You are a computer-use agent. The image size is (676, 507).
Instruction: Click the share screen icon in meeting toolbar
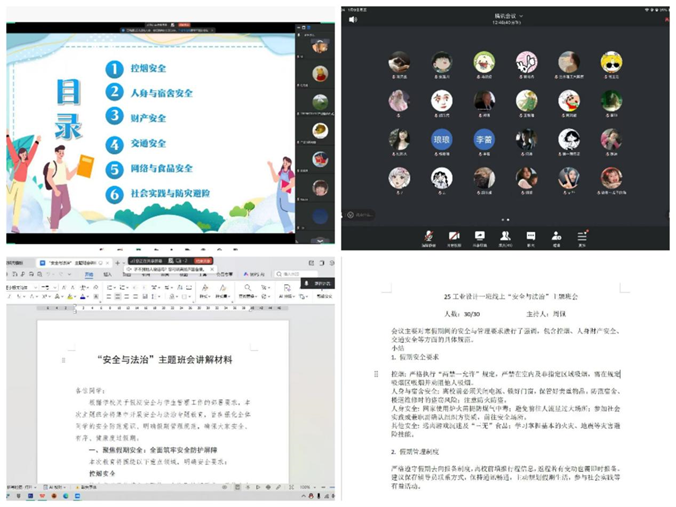coord(479,236)
